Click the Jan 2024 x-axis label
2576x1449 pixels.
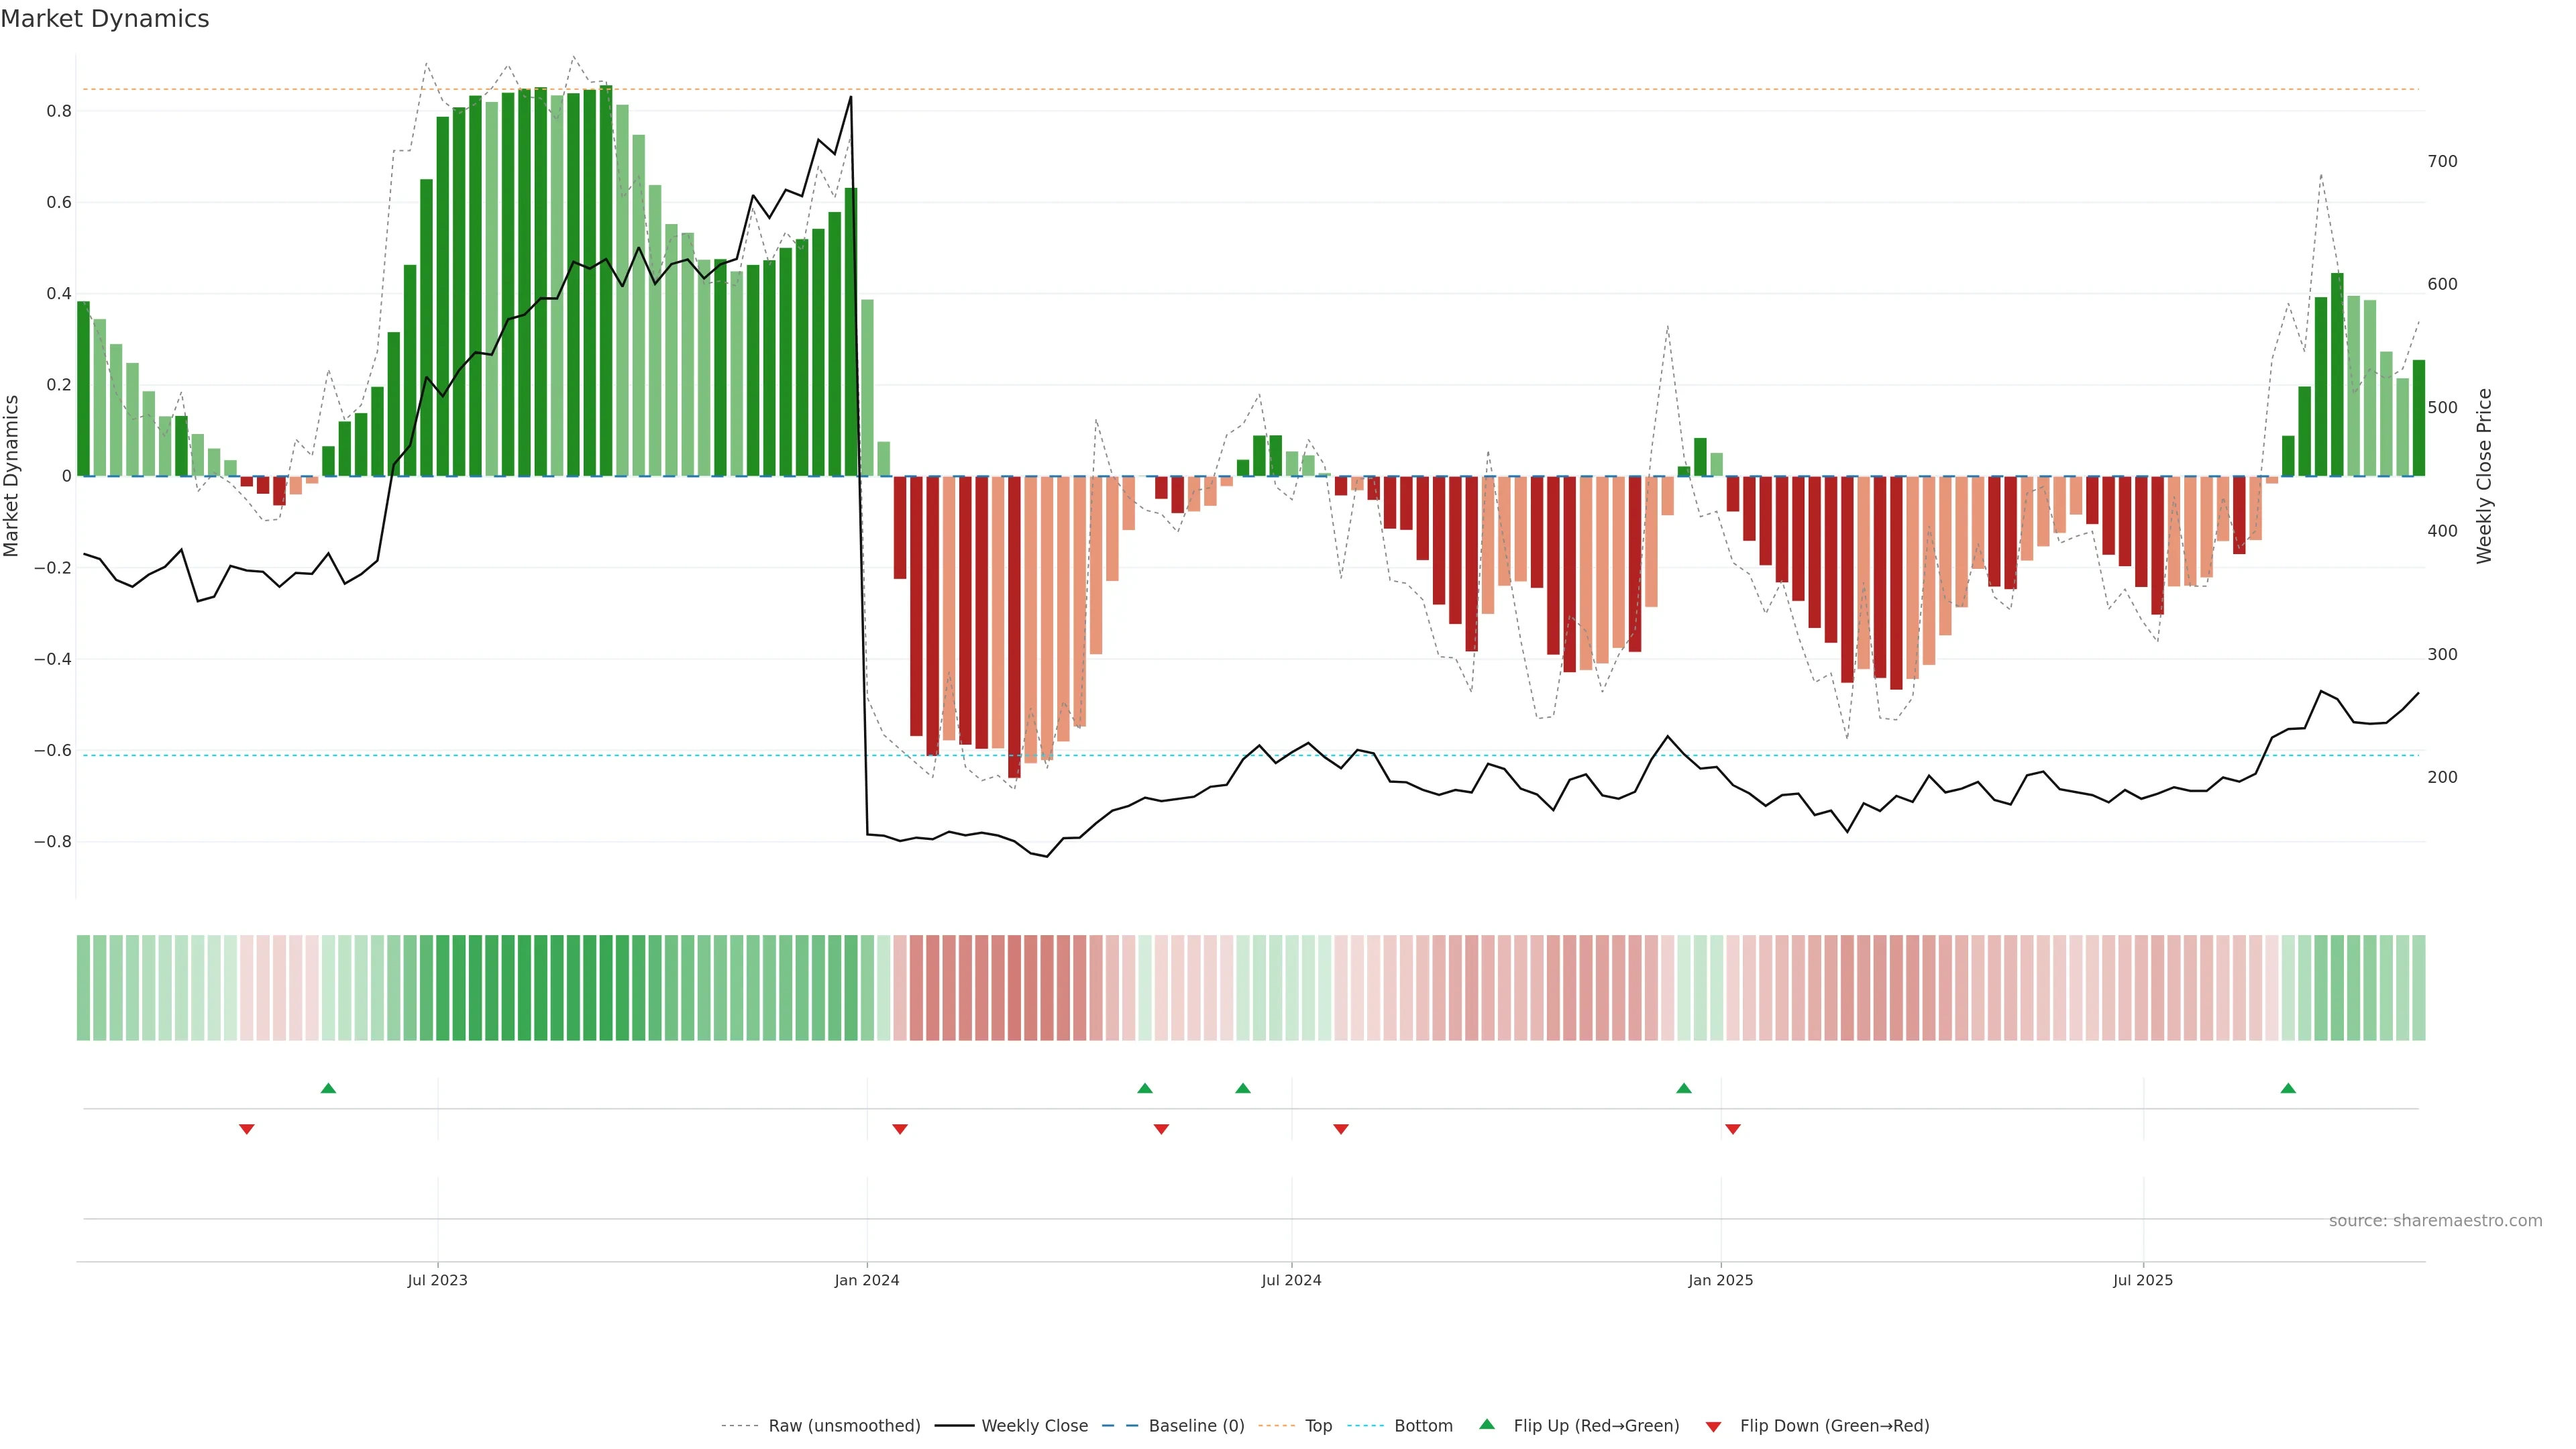[867, 1281]
